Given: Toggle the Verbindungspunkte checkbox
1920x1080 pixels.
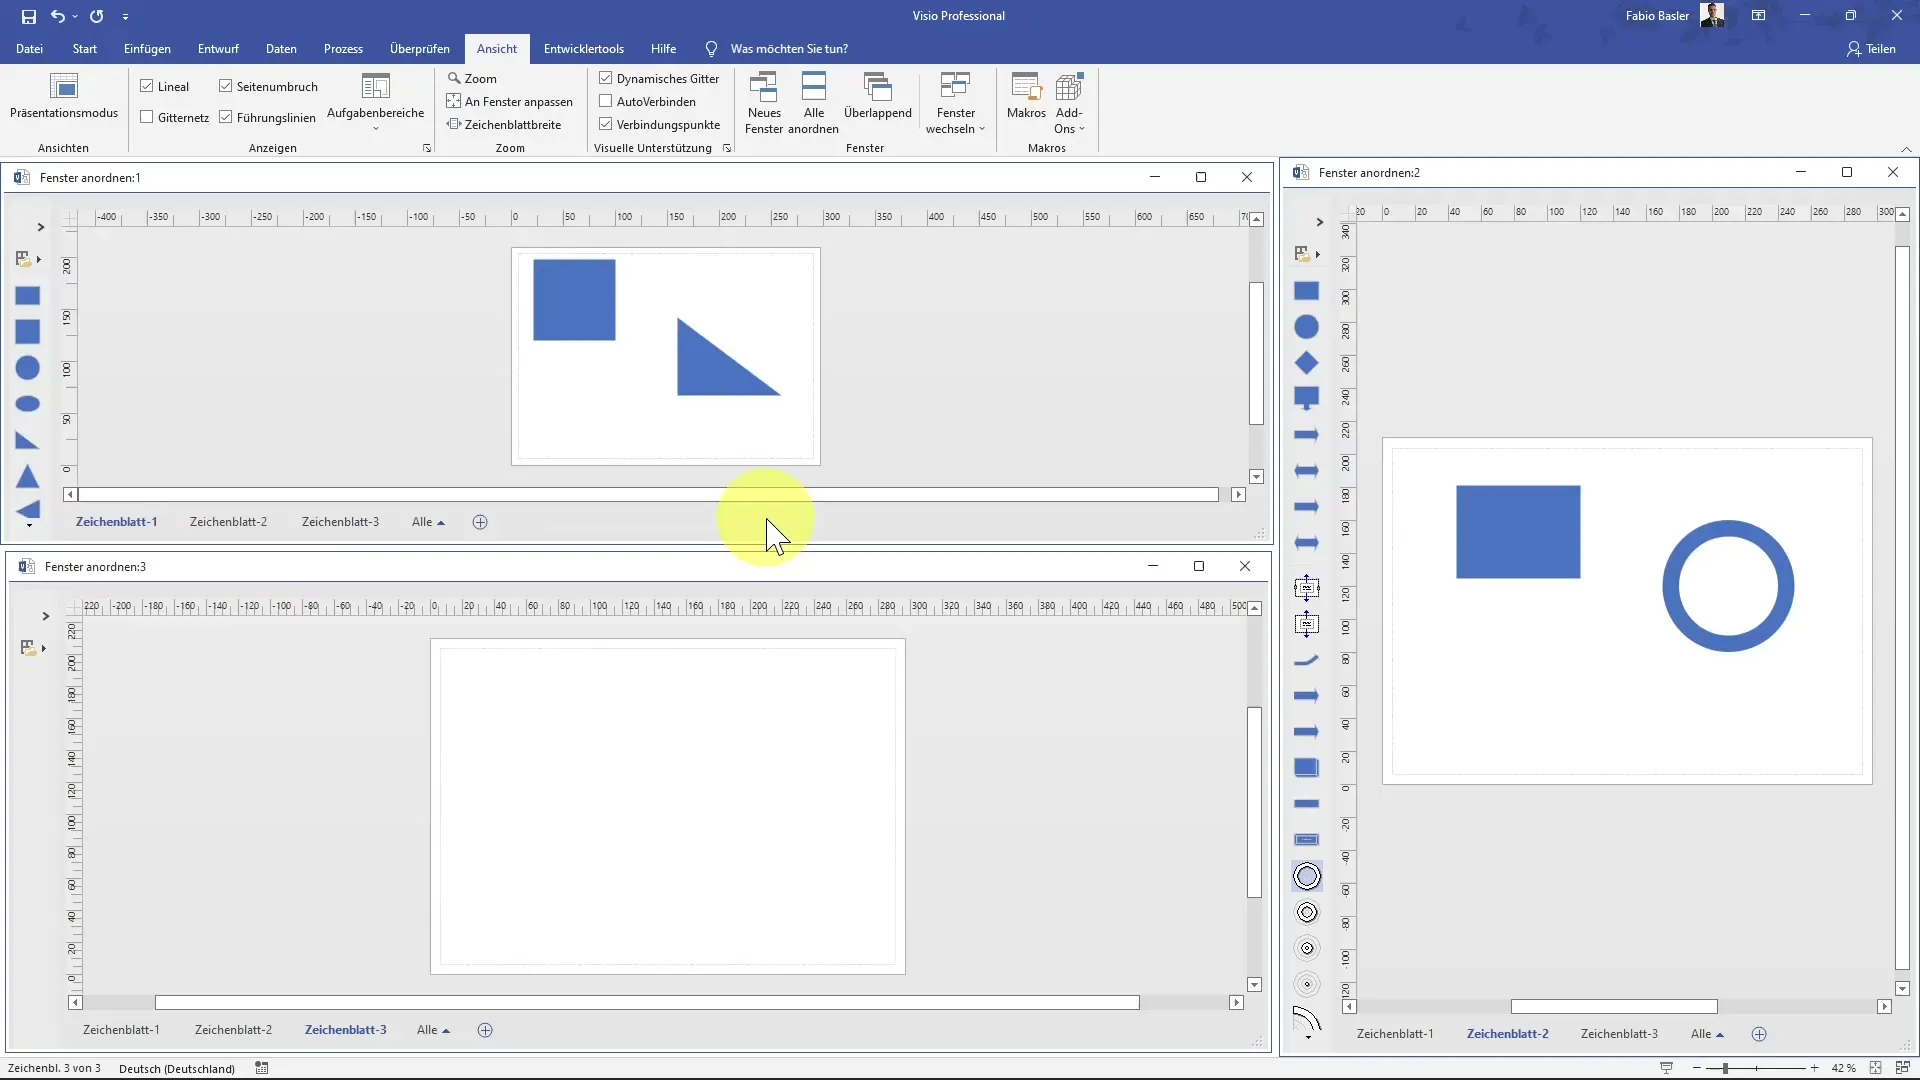Looking at the screenshot, I should [x=606, y=124].
